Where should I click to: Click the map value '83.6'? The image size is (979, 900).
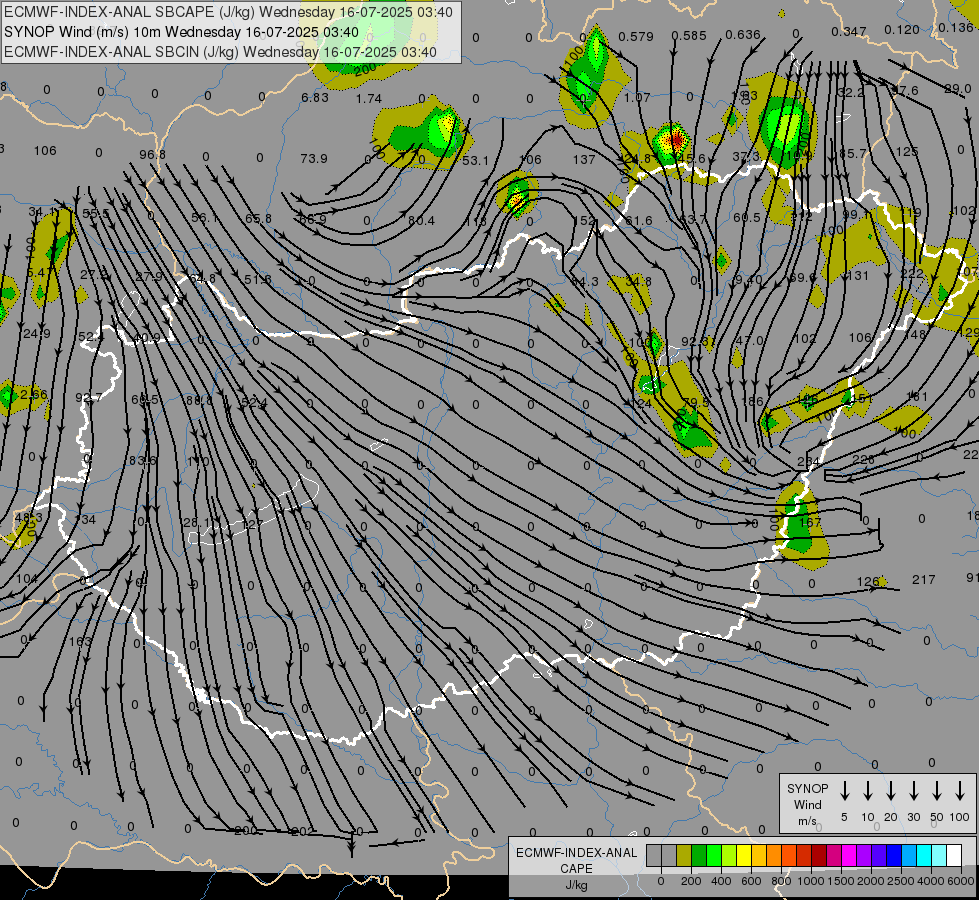142,460
